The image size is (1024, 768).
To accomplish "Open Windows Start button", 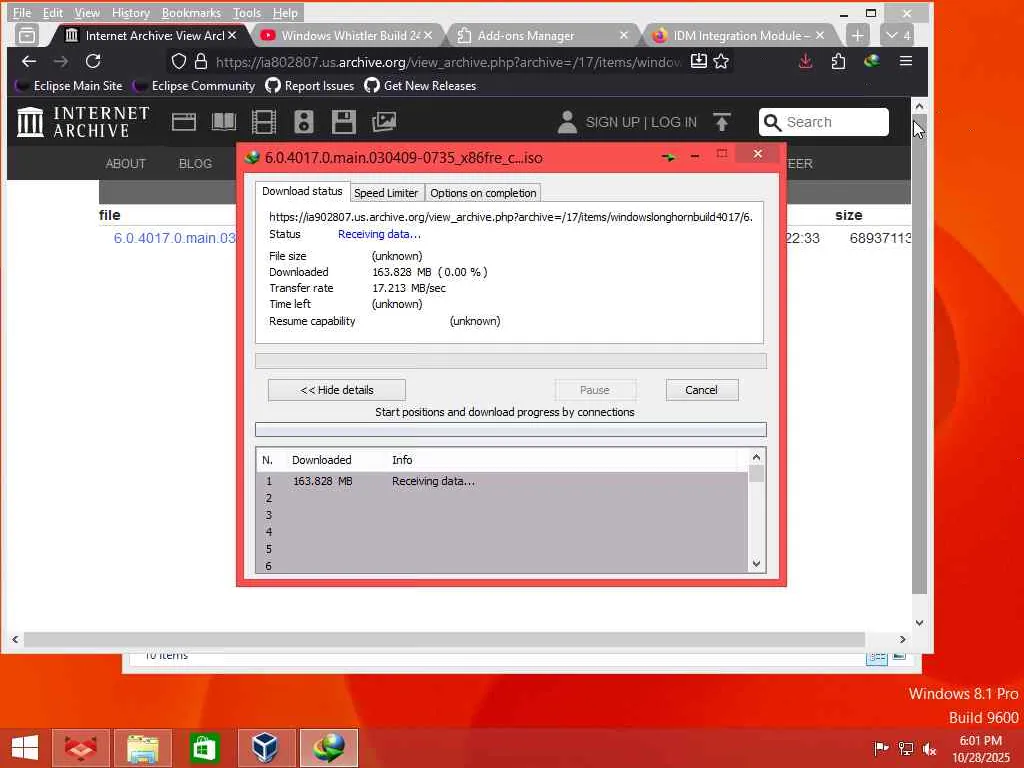I will tap(25, 748).
